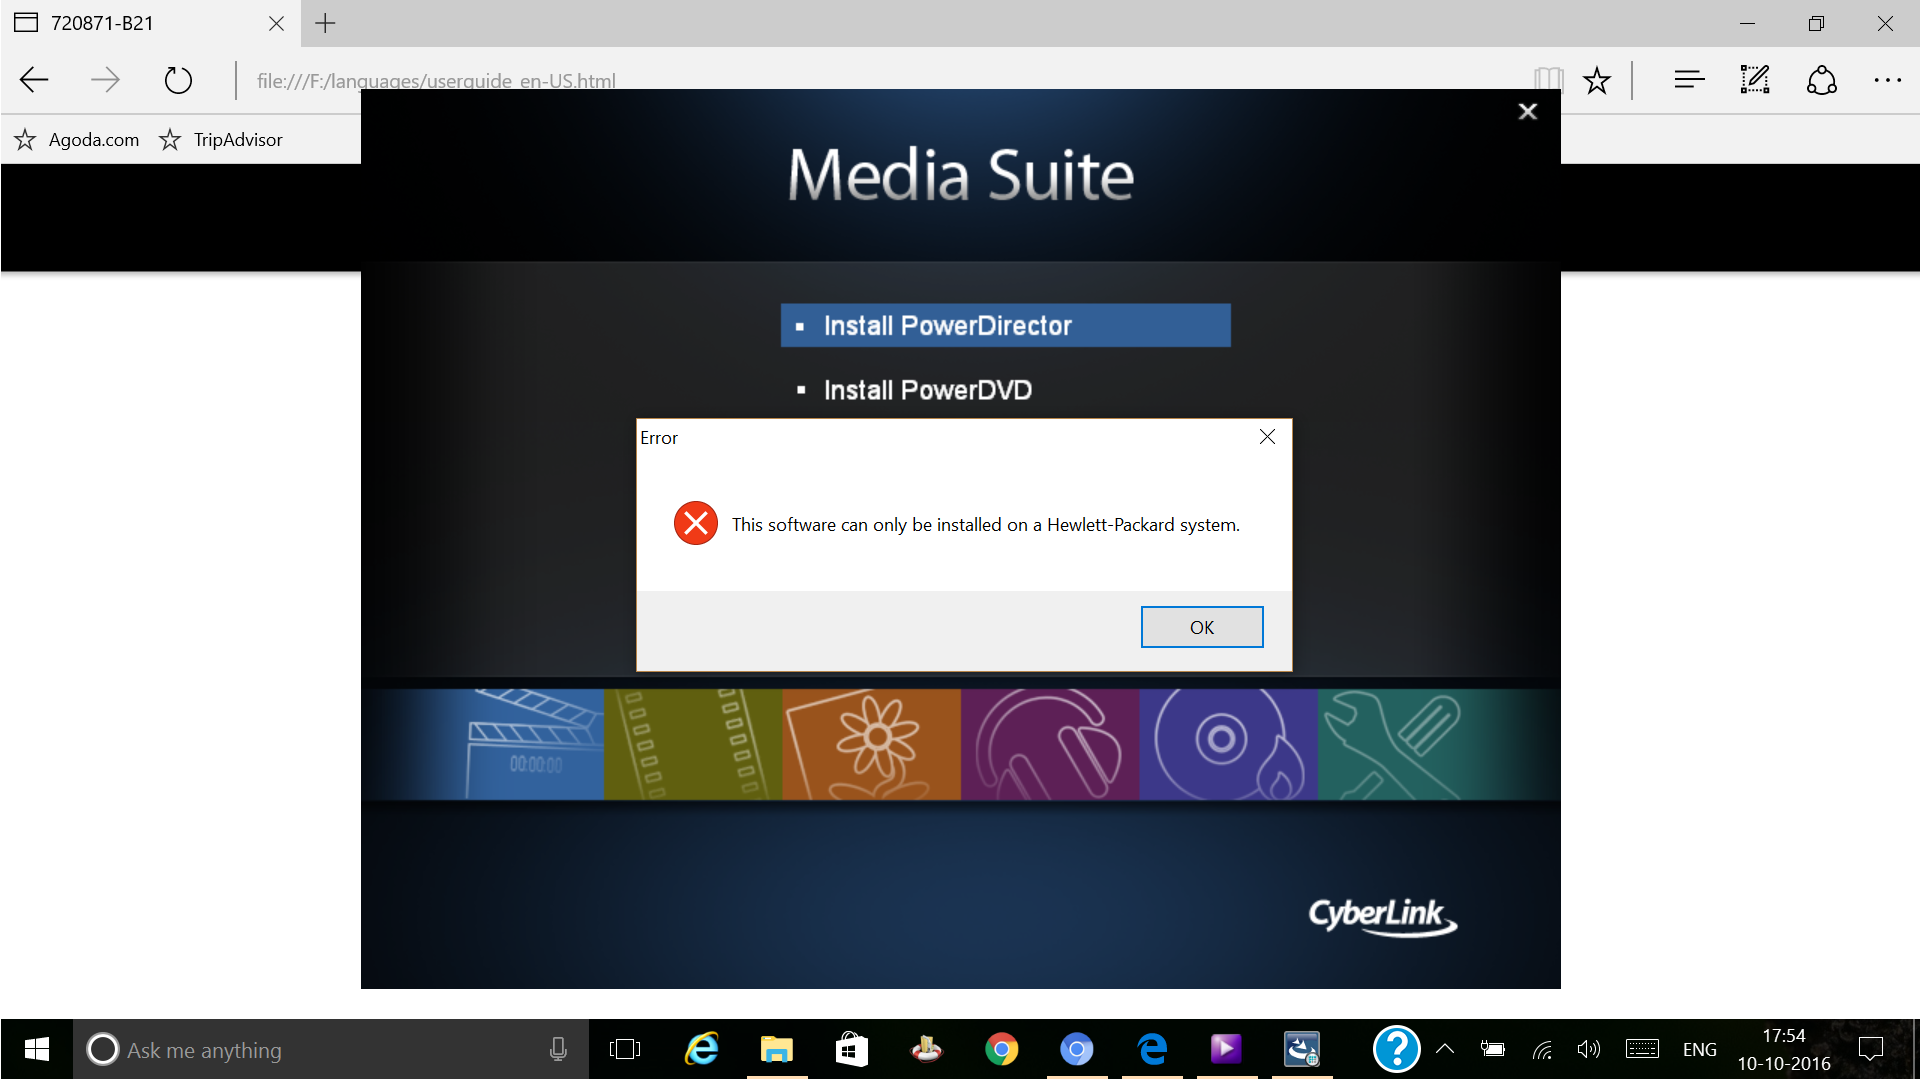Add page to favorites with star icon
The width and height of the screenshot is (1920, 1080).
(x=1597, y=80)
